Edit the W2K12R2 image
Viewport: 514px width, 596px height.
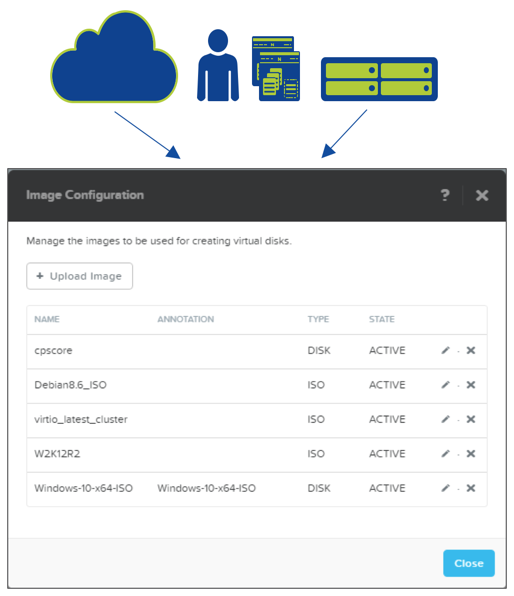pos(445,453)
